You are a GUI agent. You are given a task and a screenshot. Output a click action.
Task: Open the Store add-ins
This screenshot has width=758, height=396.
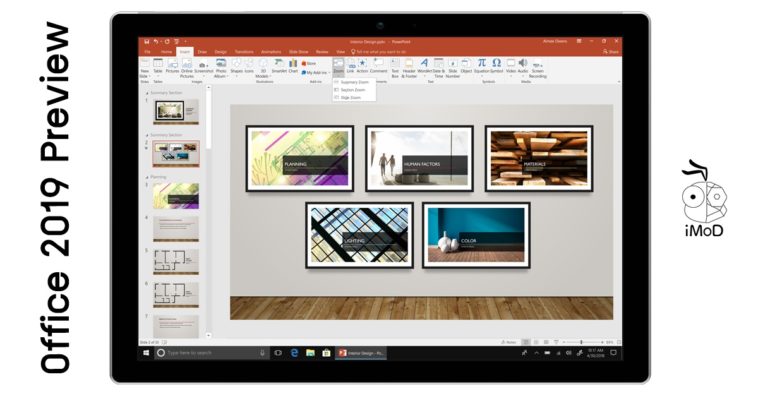(309, 63)
